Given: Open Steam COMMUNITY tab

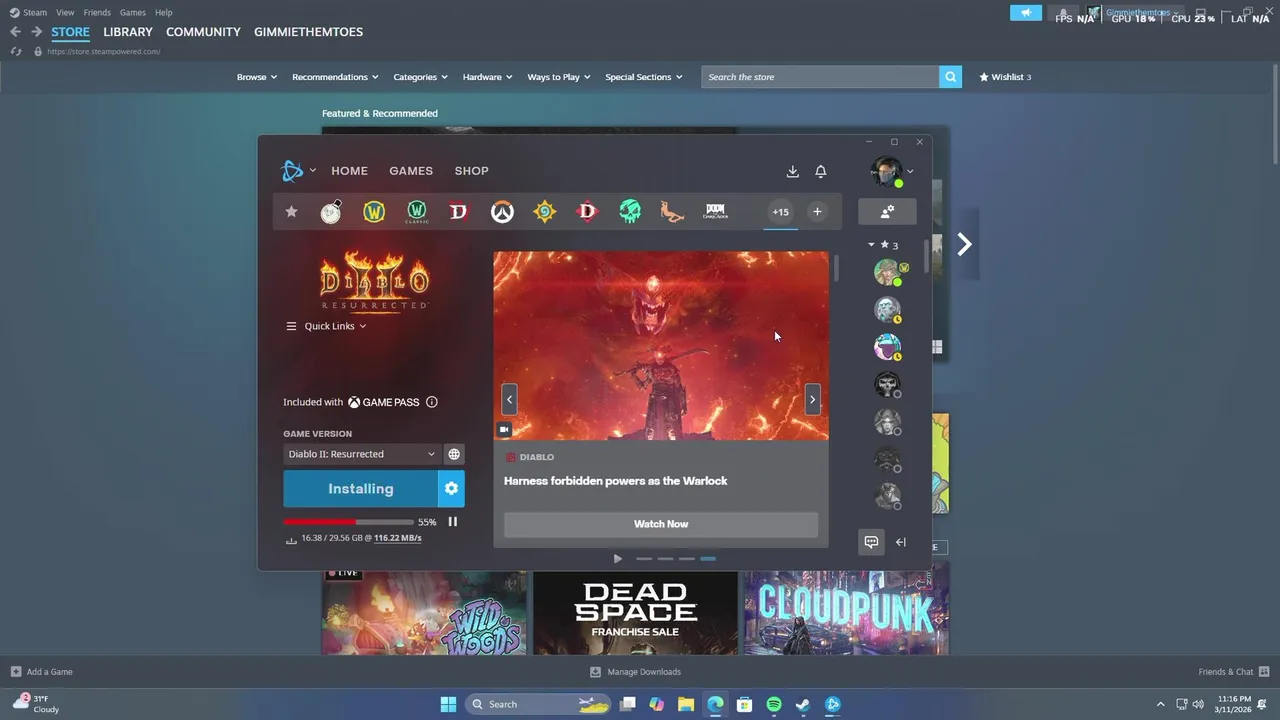Looking at the screenshot, I should coord(203,32).
